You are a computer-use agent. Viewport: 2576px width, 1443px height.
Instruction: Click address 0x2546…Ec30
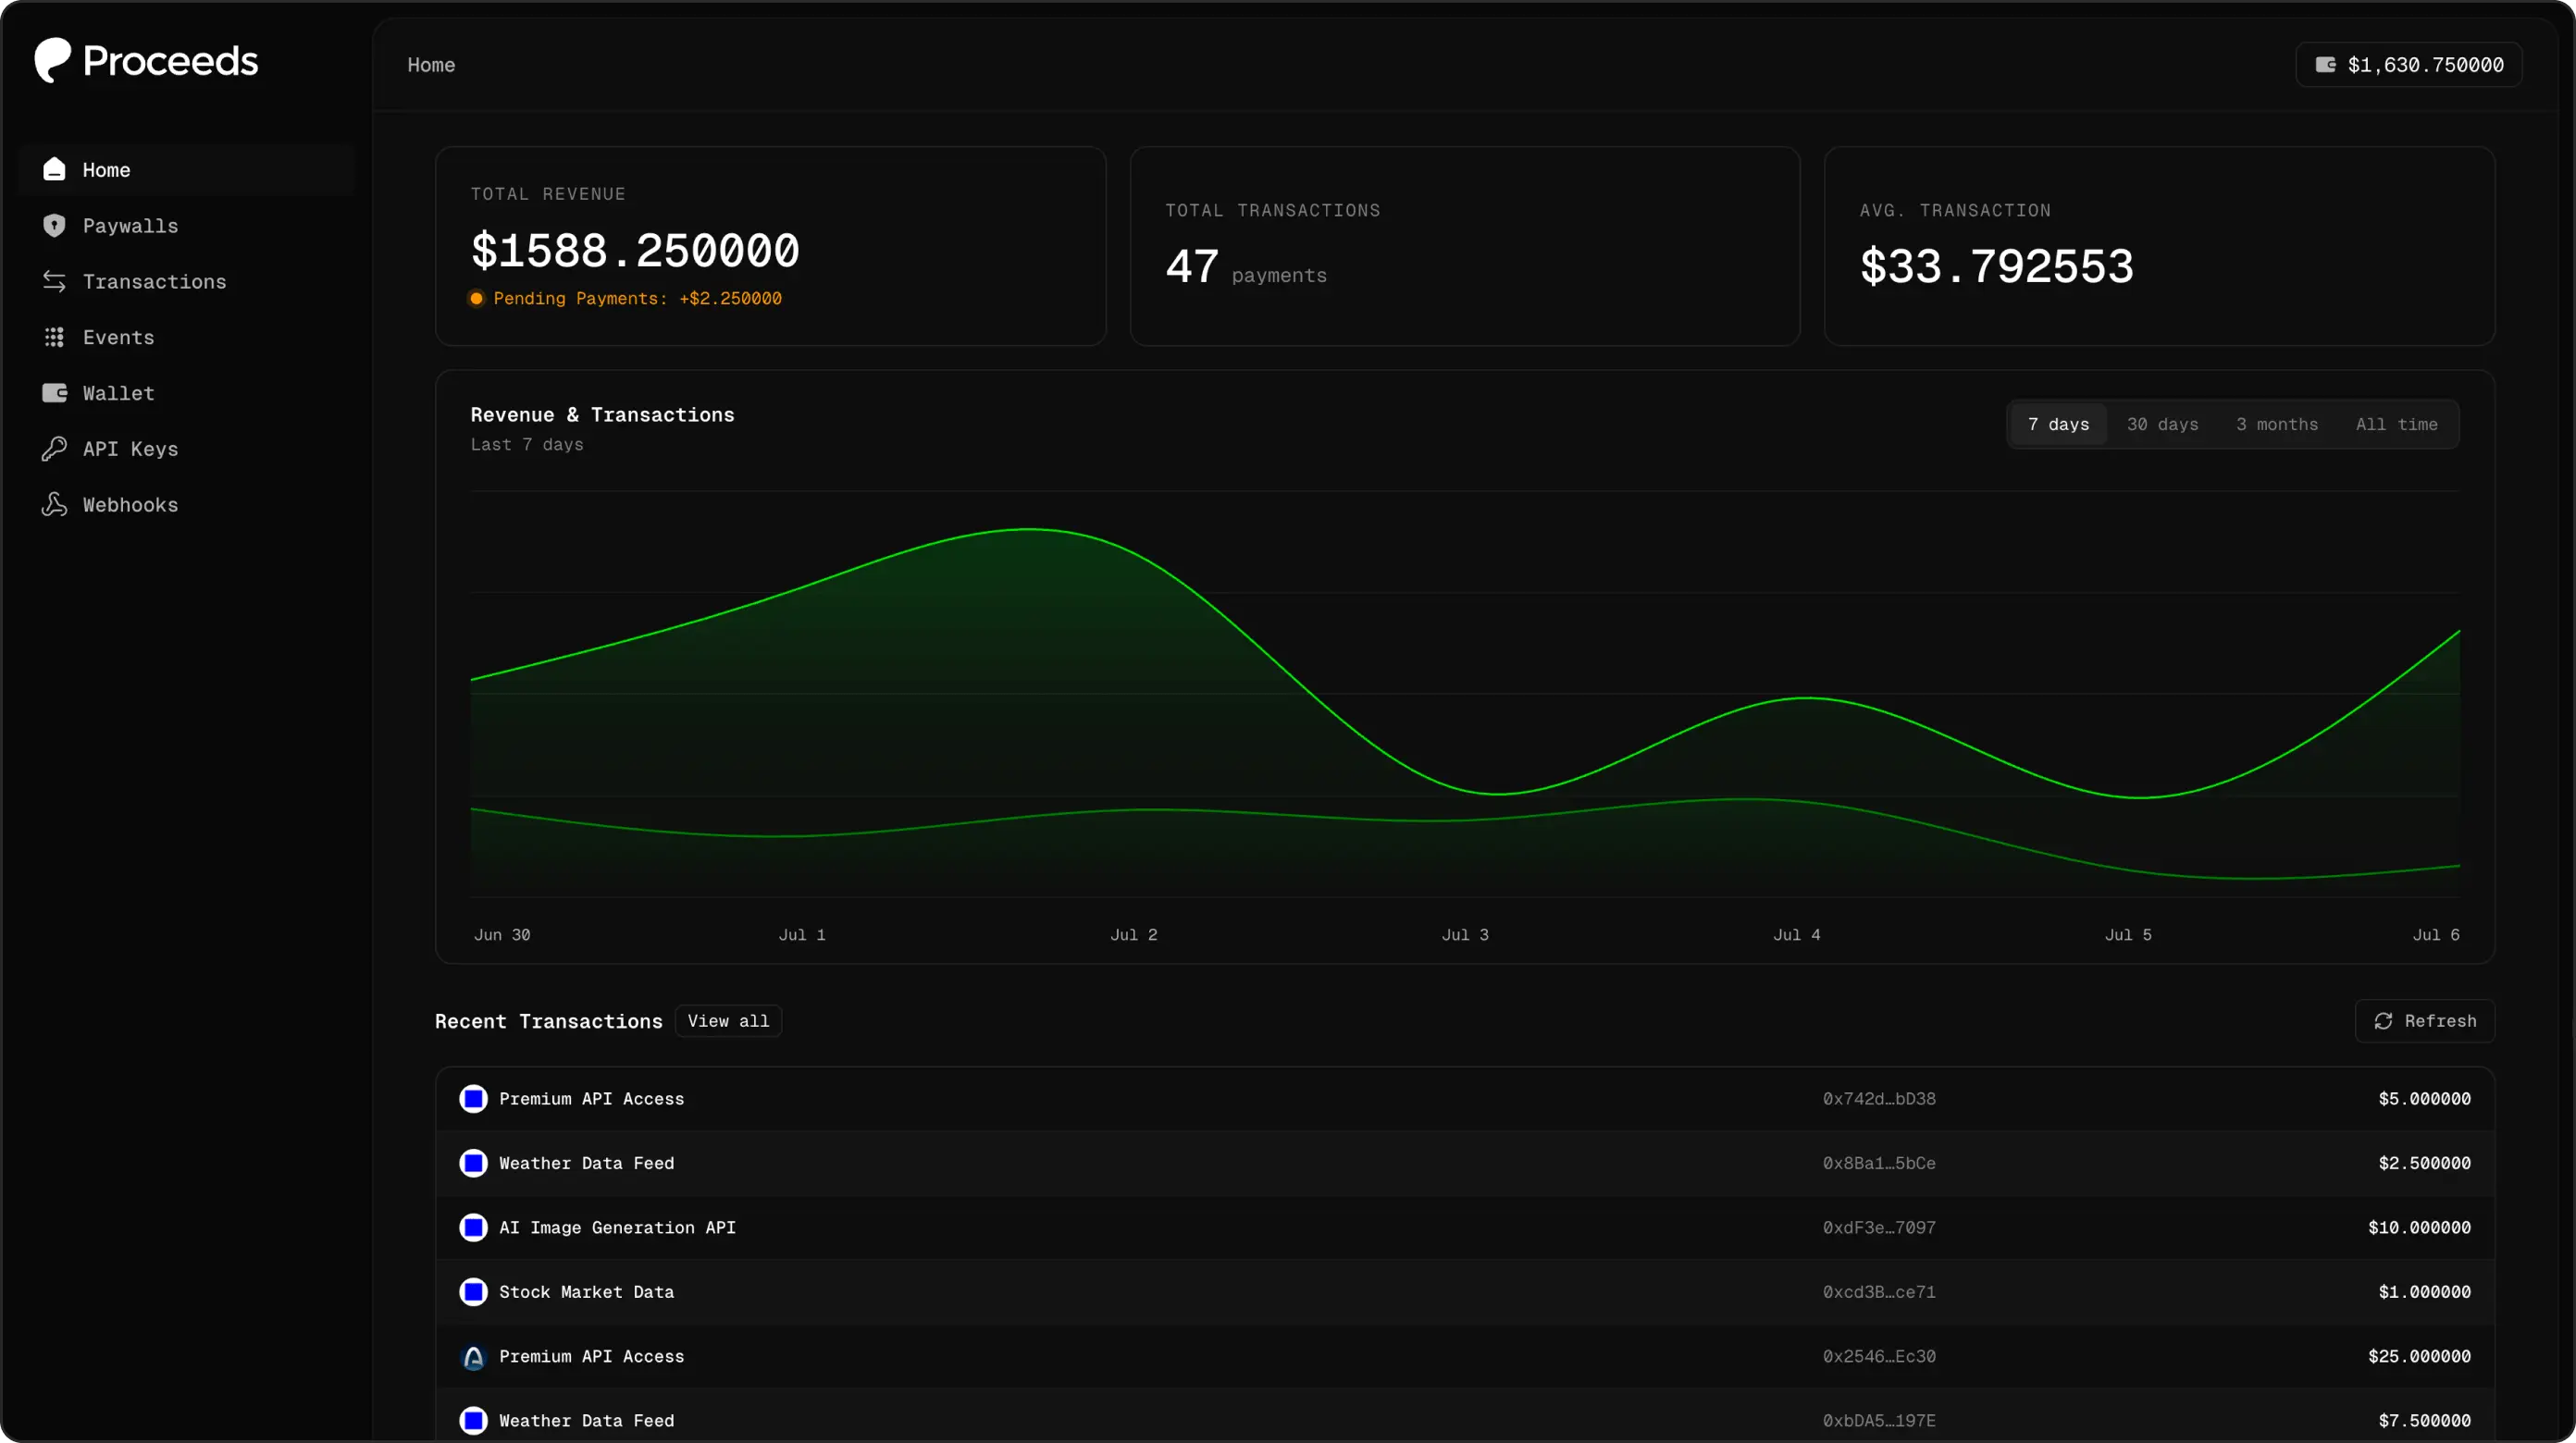(1879, 1356)
